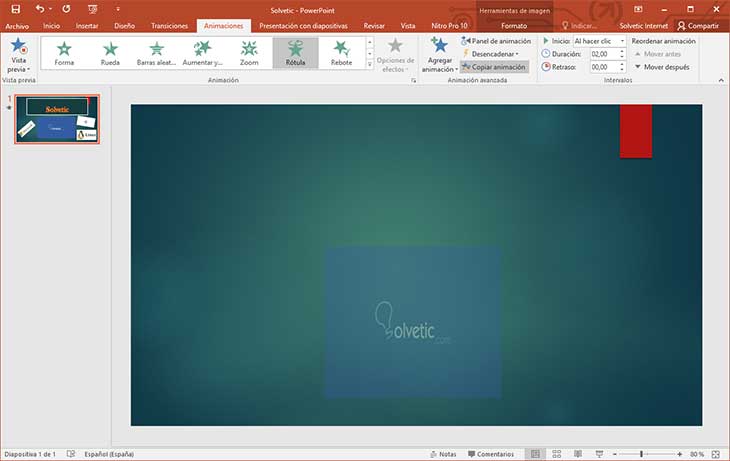Select slide 1 thumbnail in panel
The image size is (730, 461).
coord(57,119)
